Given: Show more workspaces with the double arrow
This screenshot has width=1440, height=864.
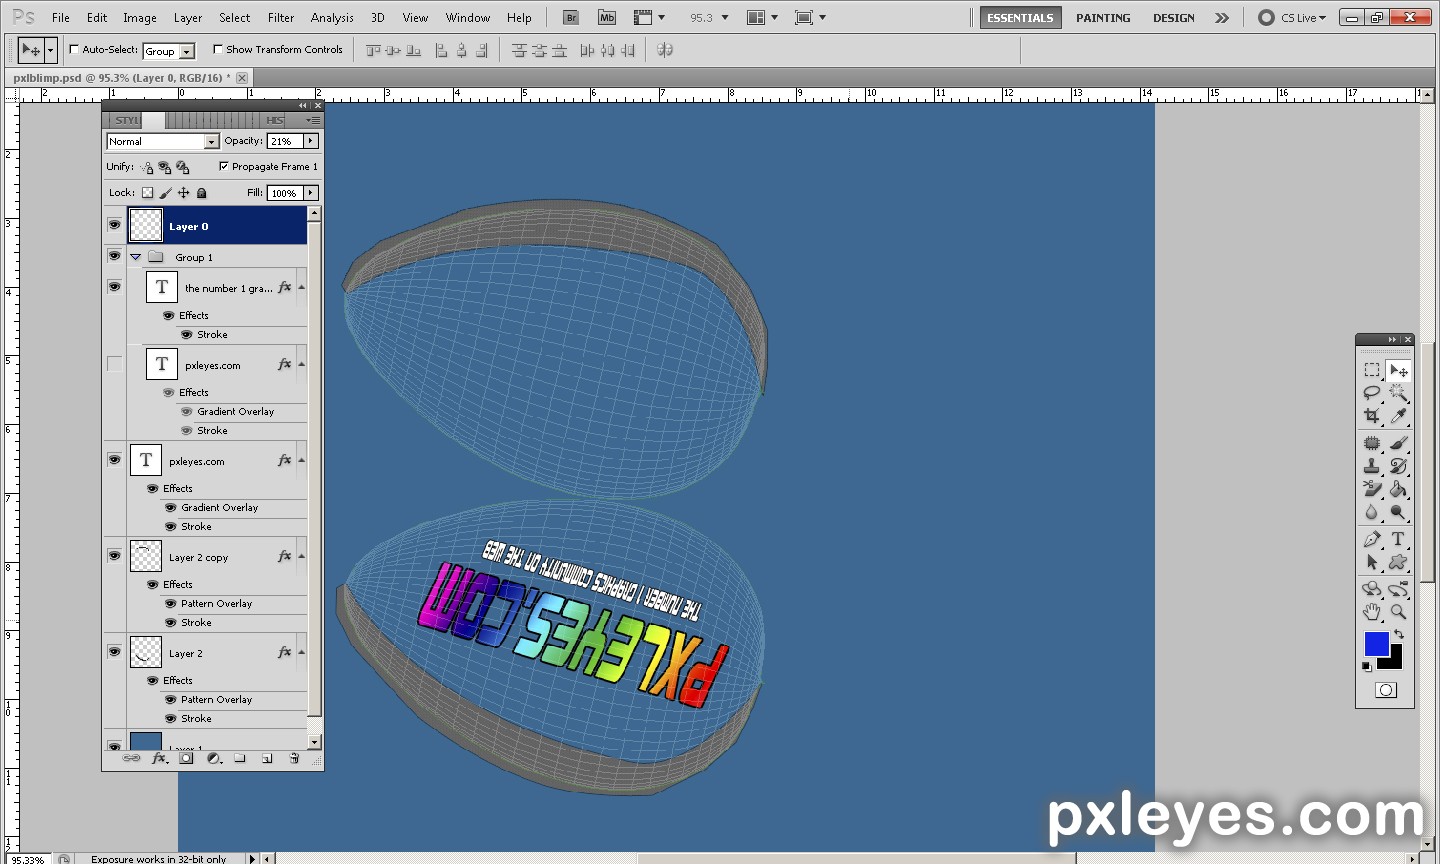Looking at the screenshot, I should 1222,17.
